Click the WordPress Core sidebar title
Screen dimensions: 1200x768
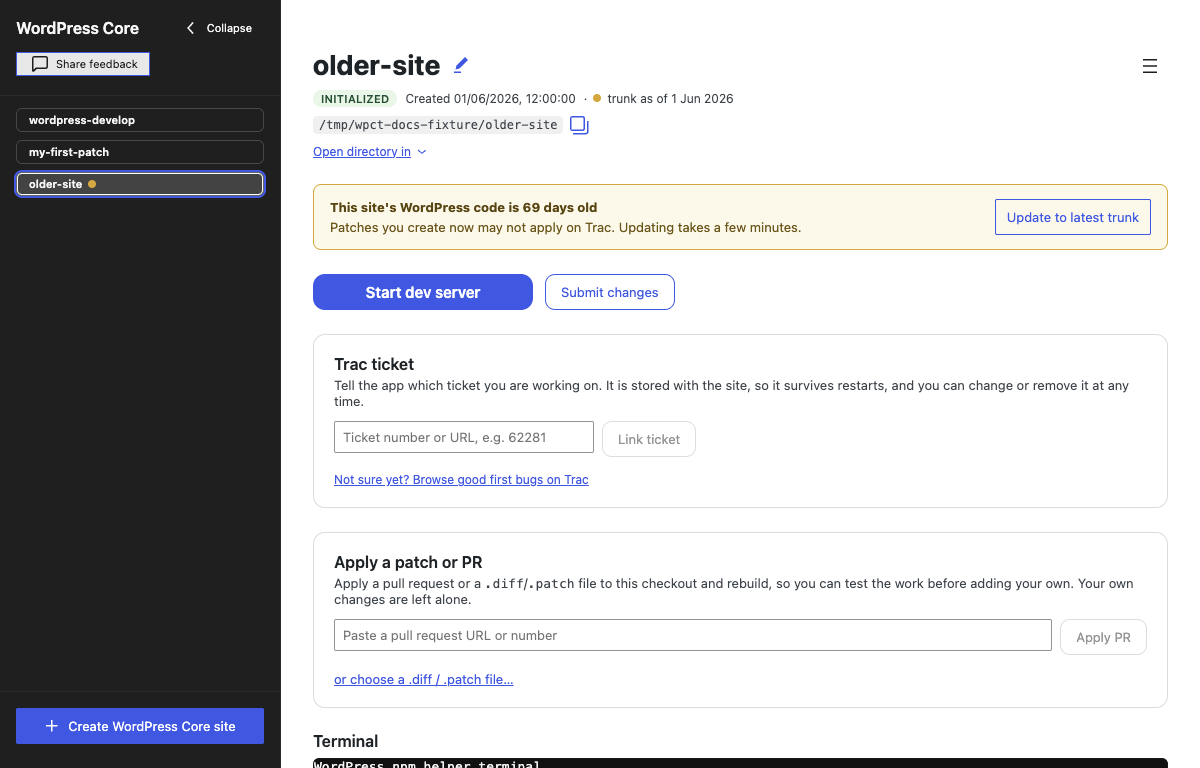pos(78,28)
